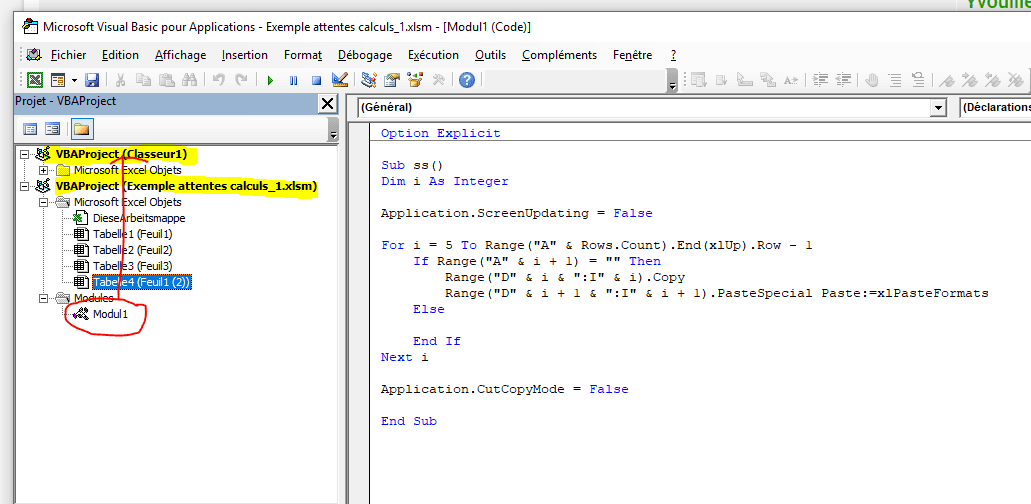This screenshot has width=1031, height=504.
Task: Click the blue Help question mark icon
Action: click(x=466, y=80)
